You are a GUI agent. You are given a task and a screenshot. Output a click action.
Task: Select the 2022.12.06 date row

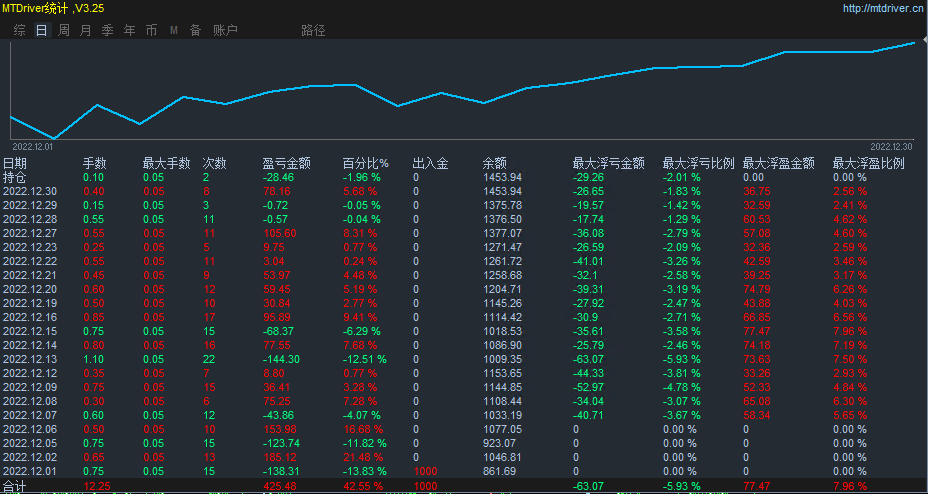tap(30, 429)
